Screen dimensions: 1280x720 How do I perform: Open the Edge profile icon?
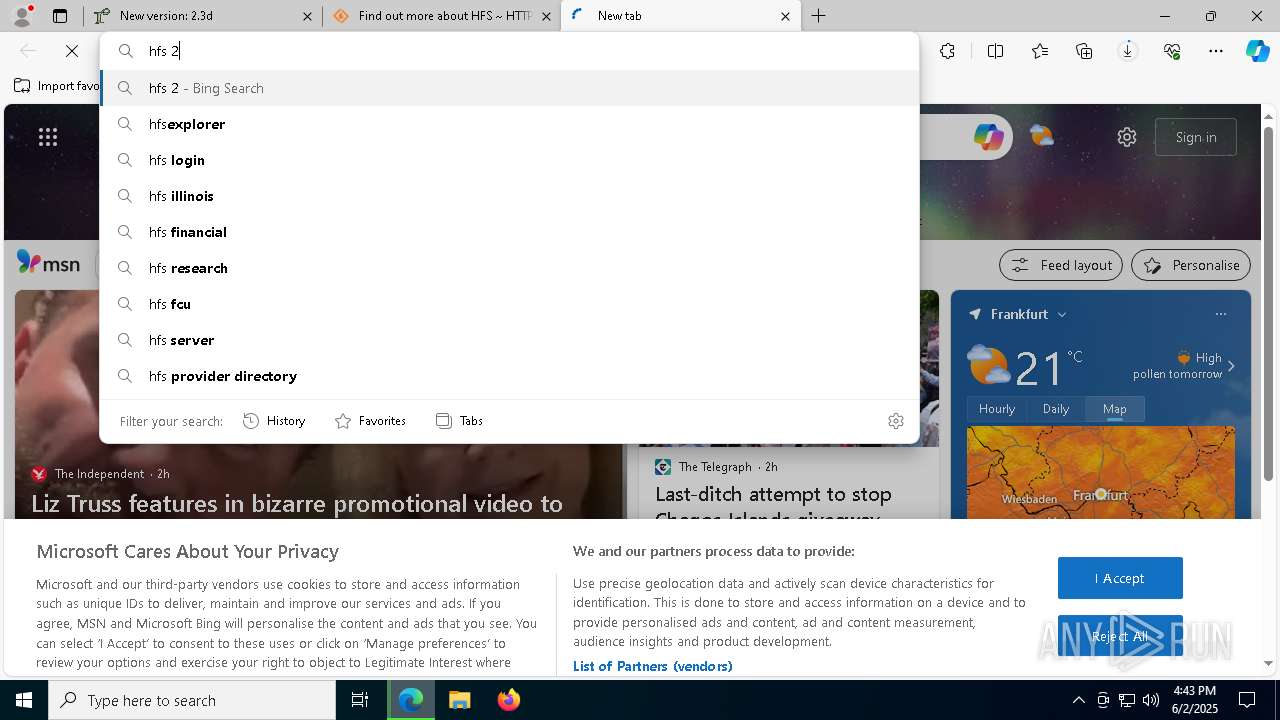[22, 15]
